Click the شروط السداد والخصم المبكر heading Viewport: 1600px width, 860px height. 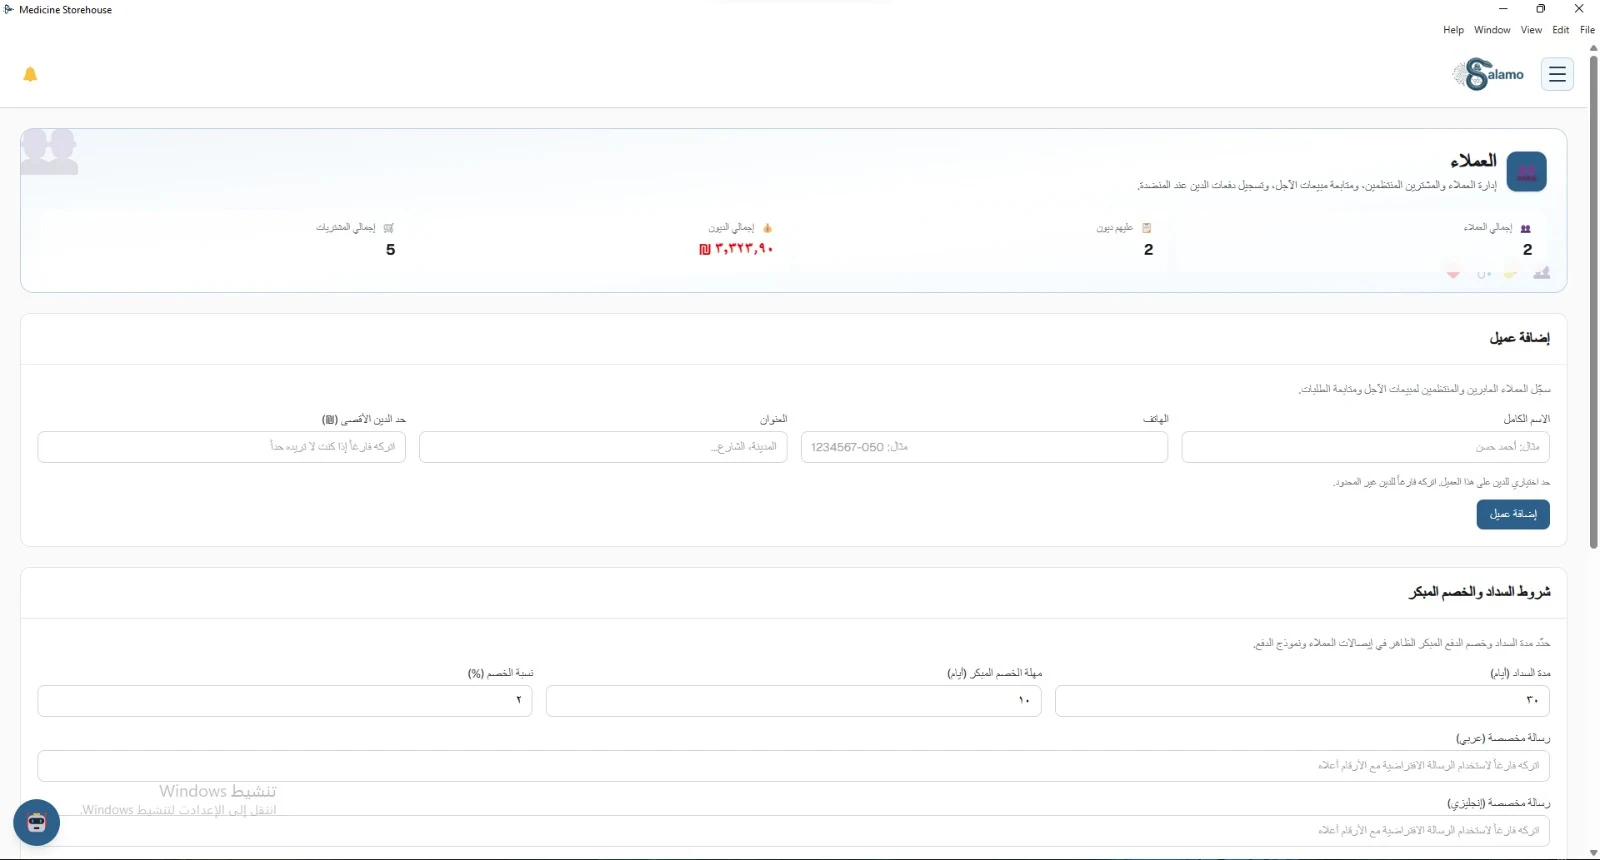click(x=1480, y=592)
